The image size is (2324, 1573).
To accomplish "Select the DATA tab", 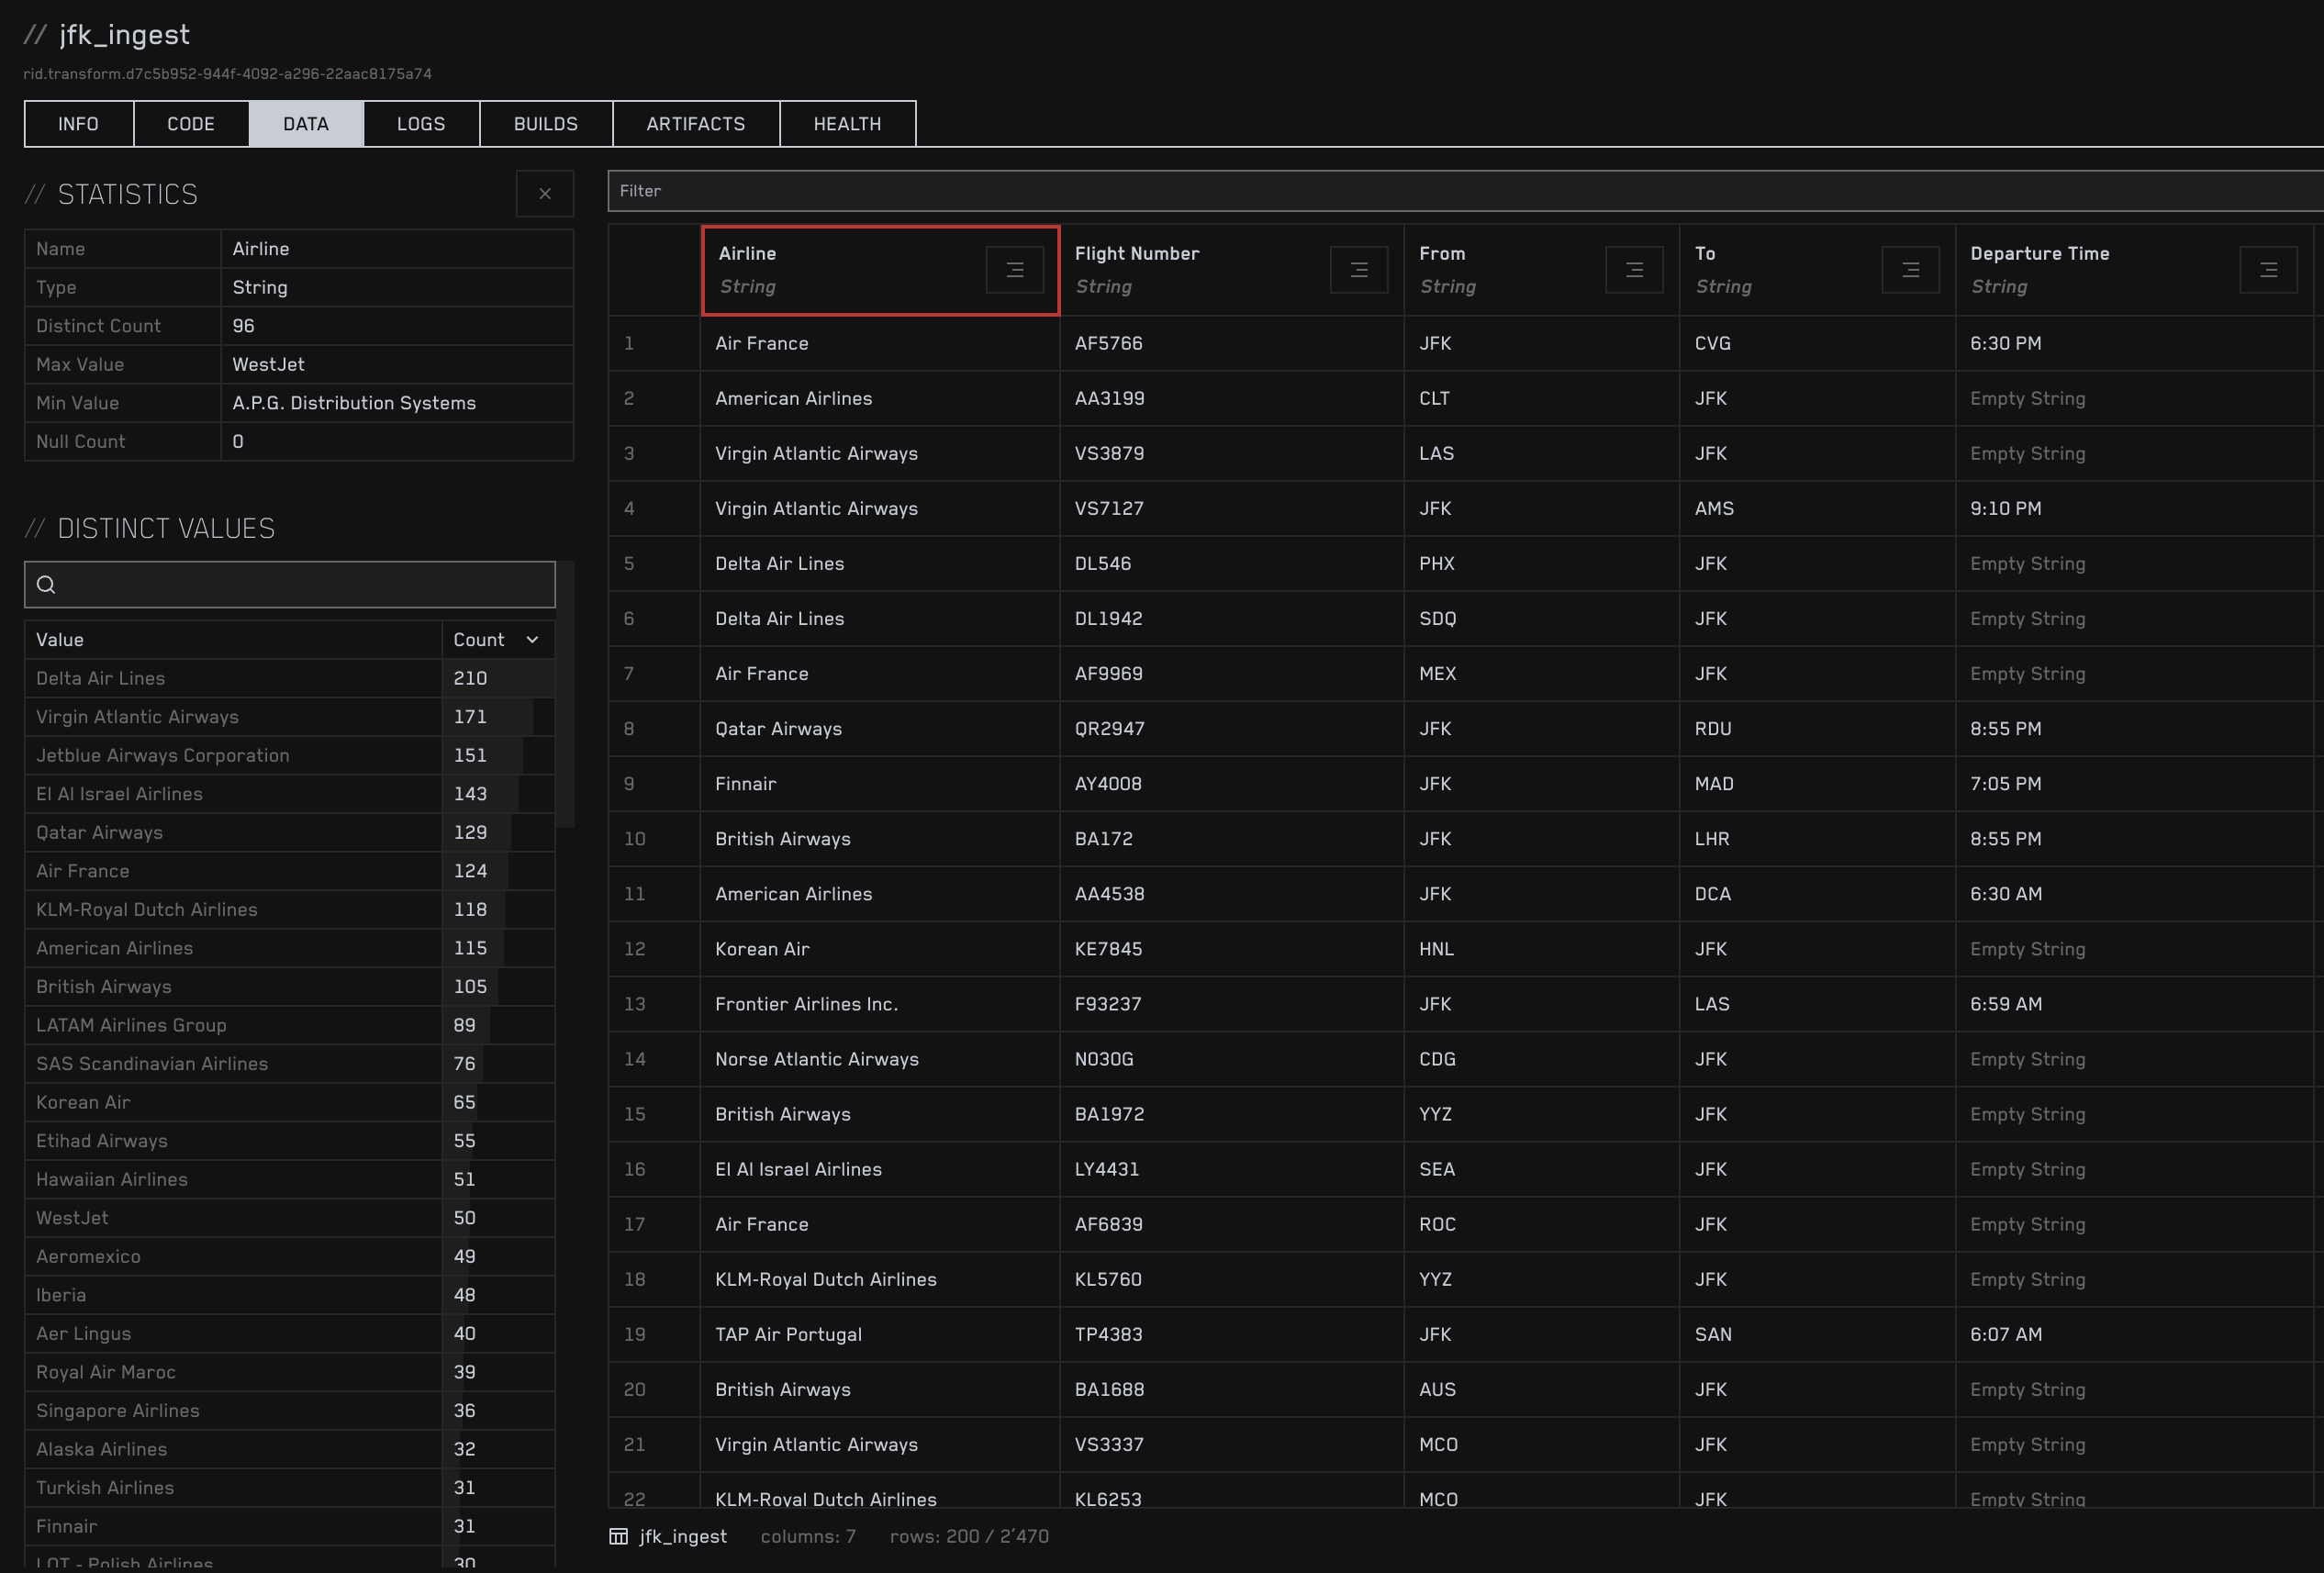I will (306, 124).
